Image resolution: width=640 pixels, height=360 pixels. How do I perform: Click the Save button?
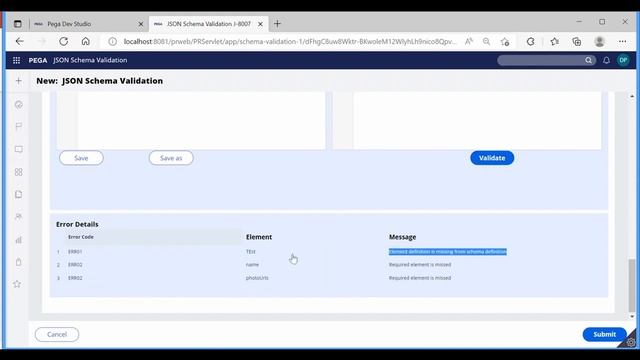81,158
